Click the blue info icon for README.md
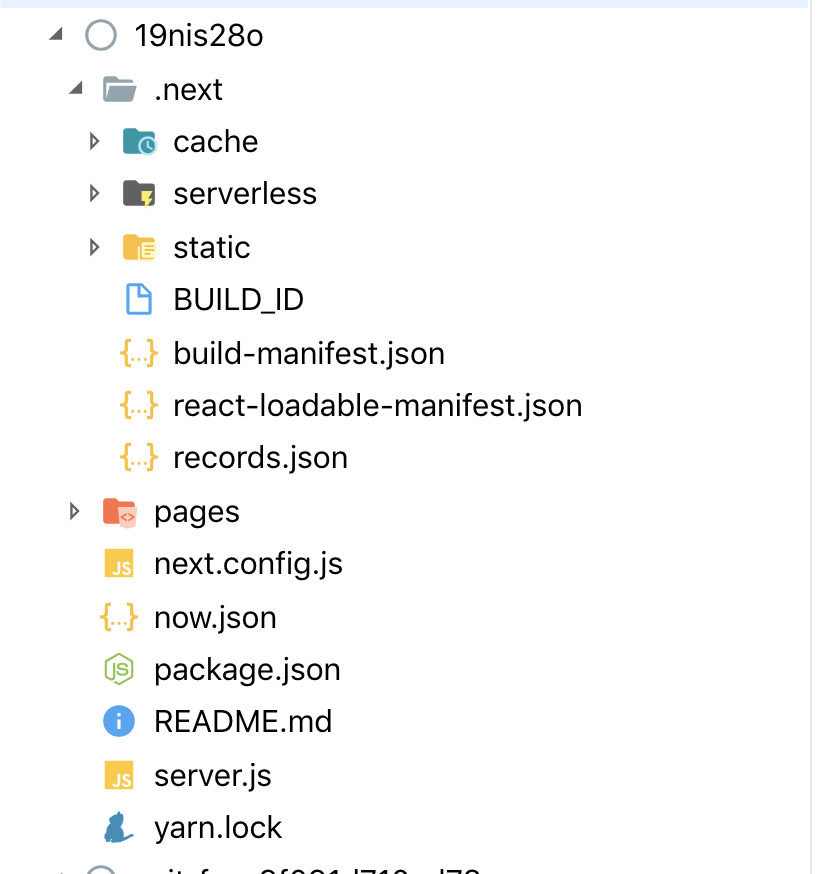The height and width of the screenshot is (874, 826). click(119, 721)
